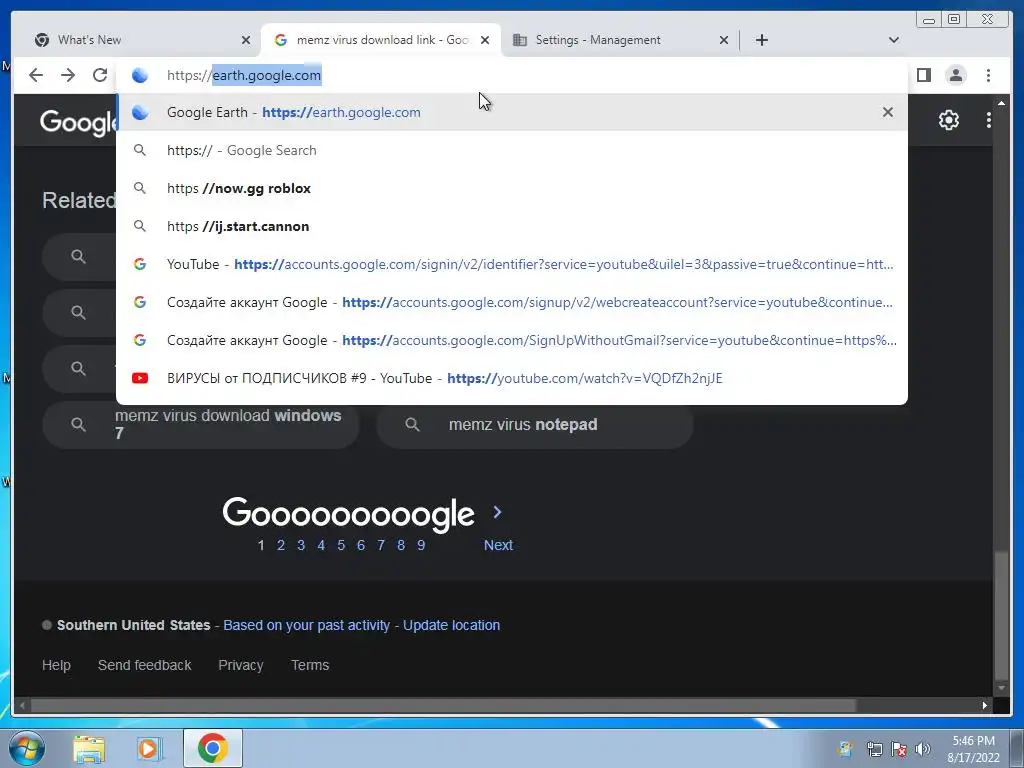Open the volume speaker tray icon
1024x768 pixels.
[922, 749]
